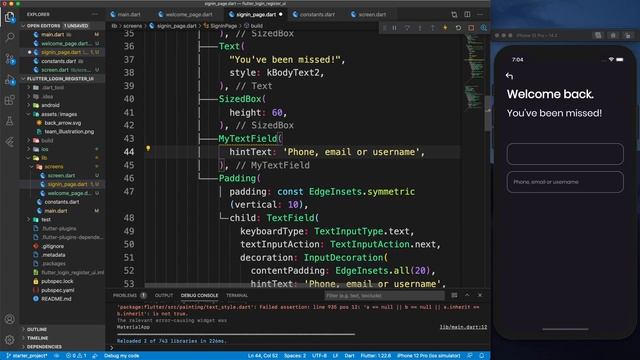Click Step Over in debug toolbar
Image resolution: width=640 pixels, height=360 pixels.
407,28
